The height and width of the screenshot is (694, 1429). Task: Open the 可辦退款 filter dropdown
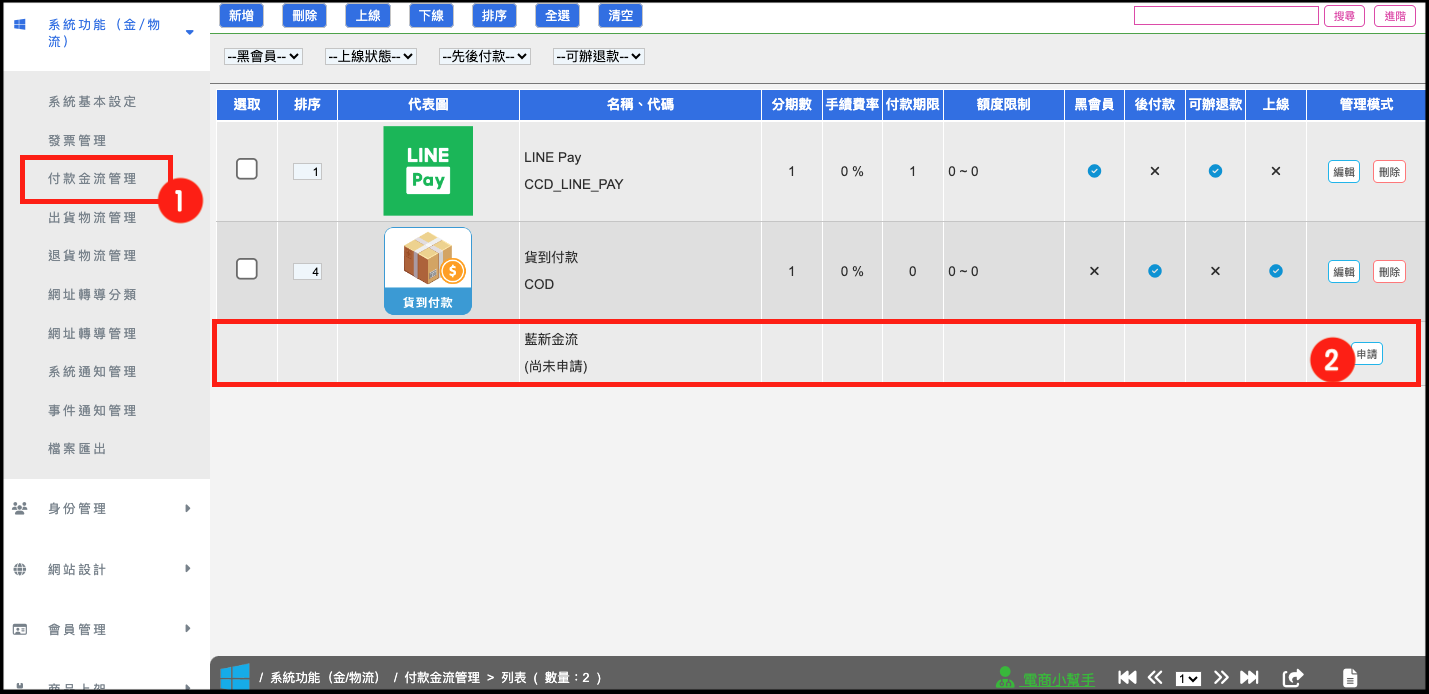click(x=599, y=57)
